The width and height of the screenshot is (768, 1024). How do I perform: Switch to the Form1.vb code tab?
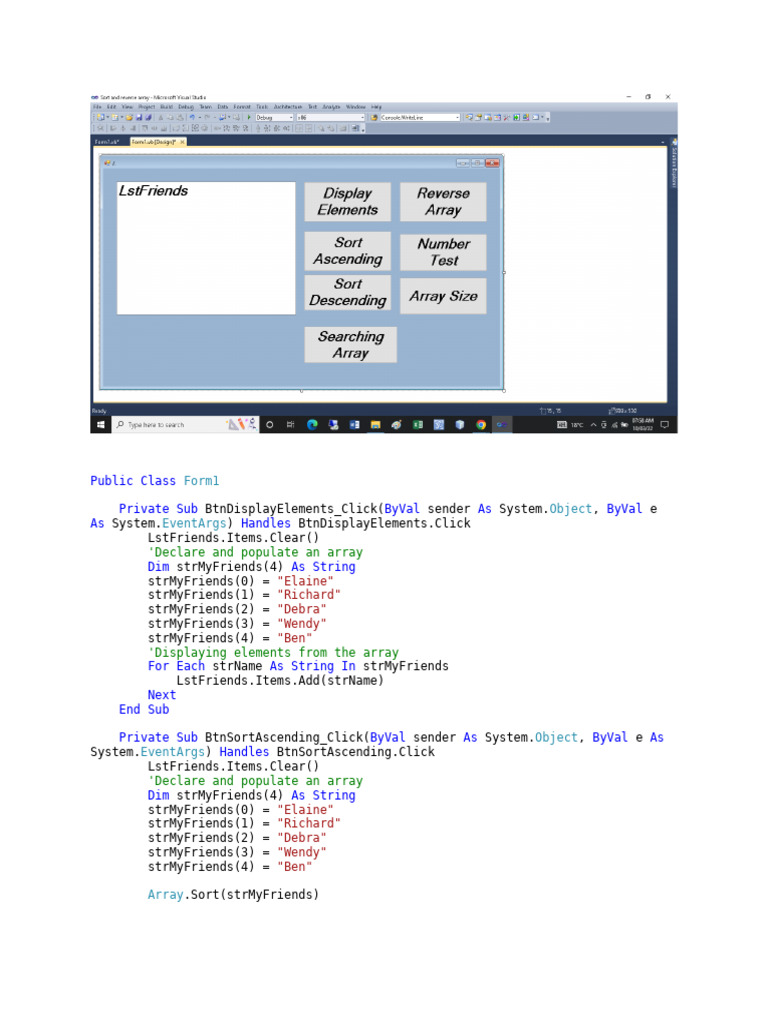point(106,142)
